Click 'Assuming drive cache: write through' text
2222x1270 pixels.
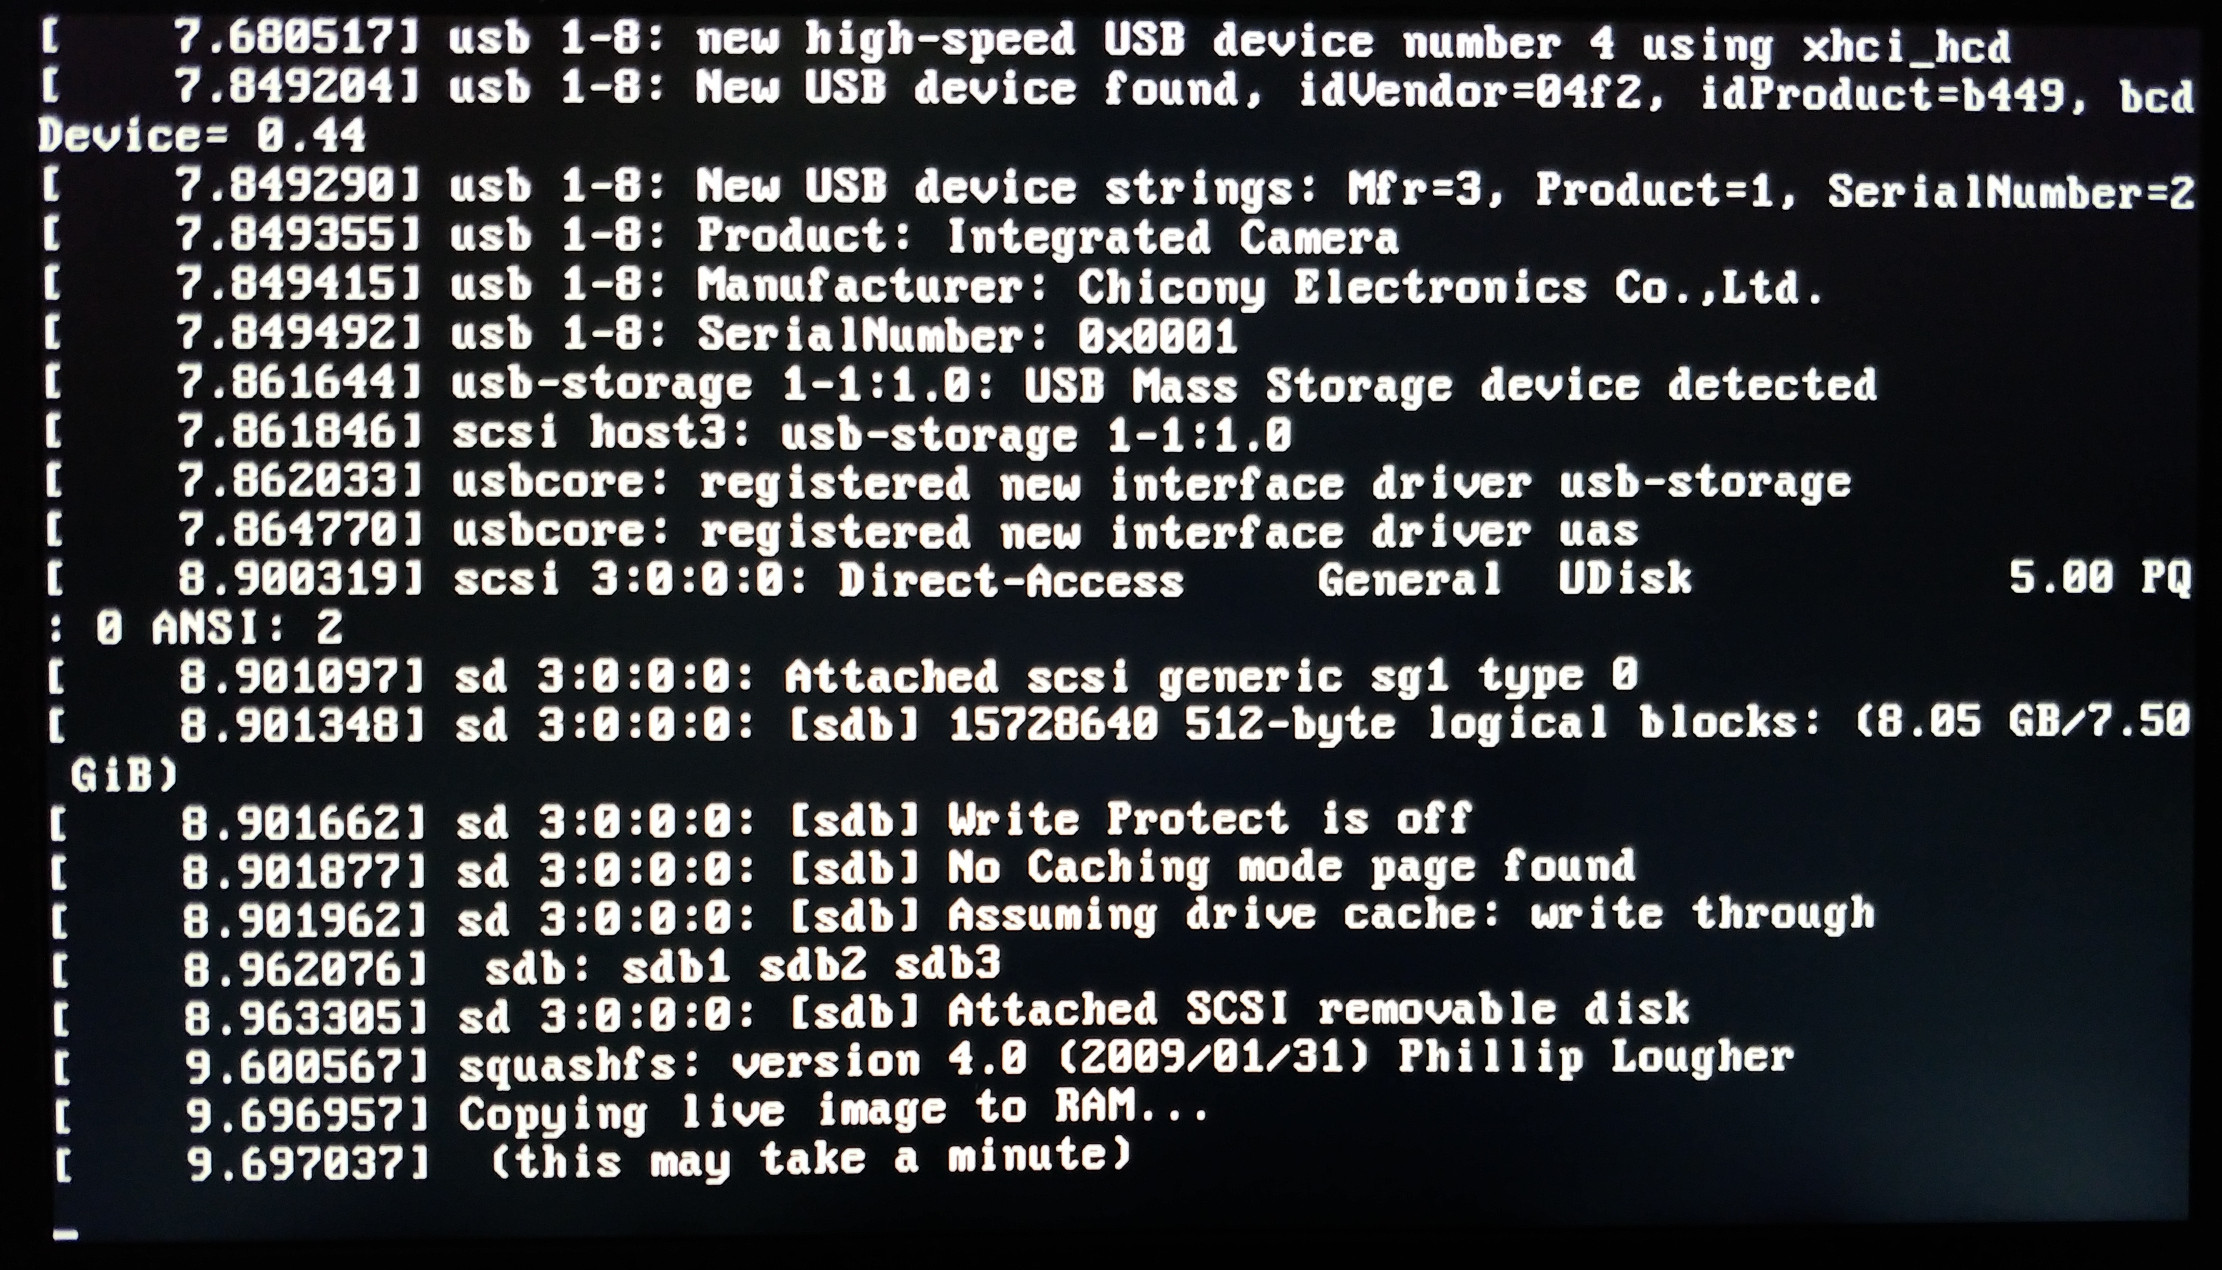point(1411,915)
